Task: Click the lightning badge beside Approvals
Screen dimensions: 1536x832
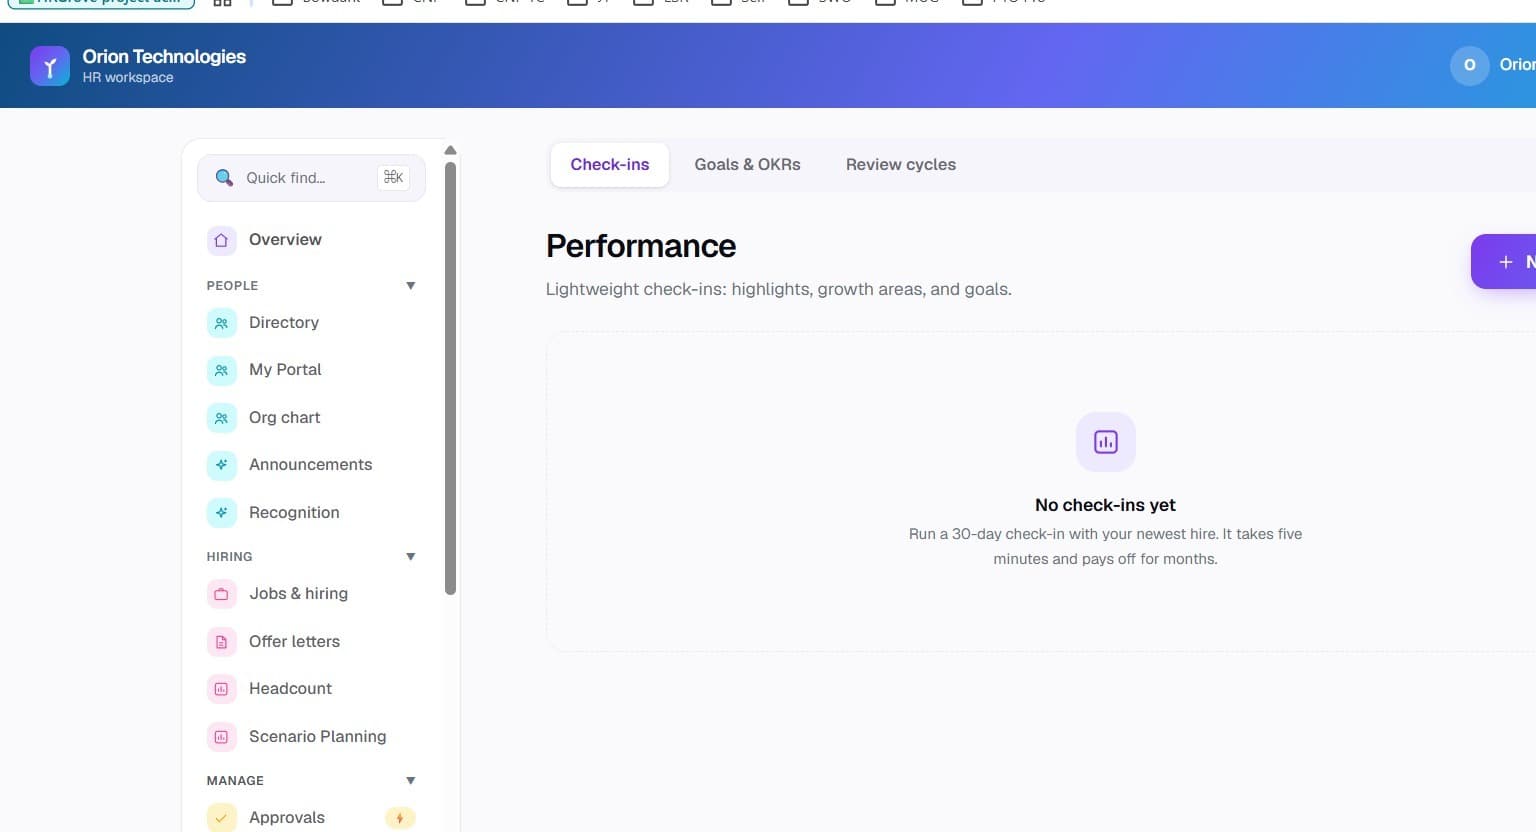Action: click(x=400, y=818)
